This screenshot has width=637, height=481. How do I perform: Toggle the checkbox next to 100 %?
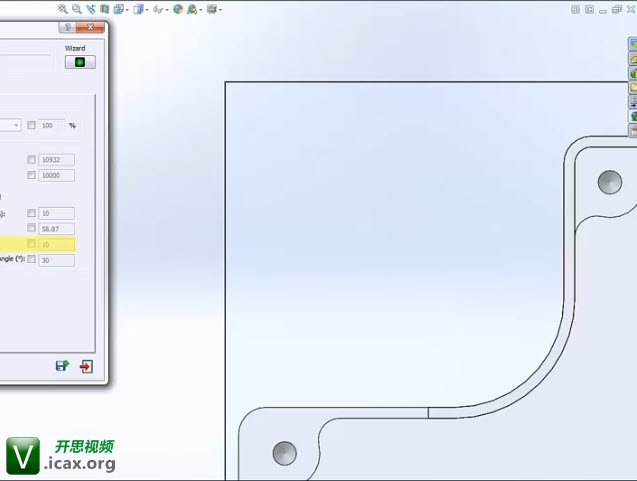[x=31, y=125]
